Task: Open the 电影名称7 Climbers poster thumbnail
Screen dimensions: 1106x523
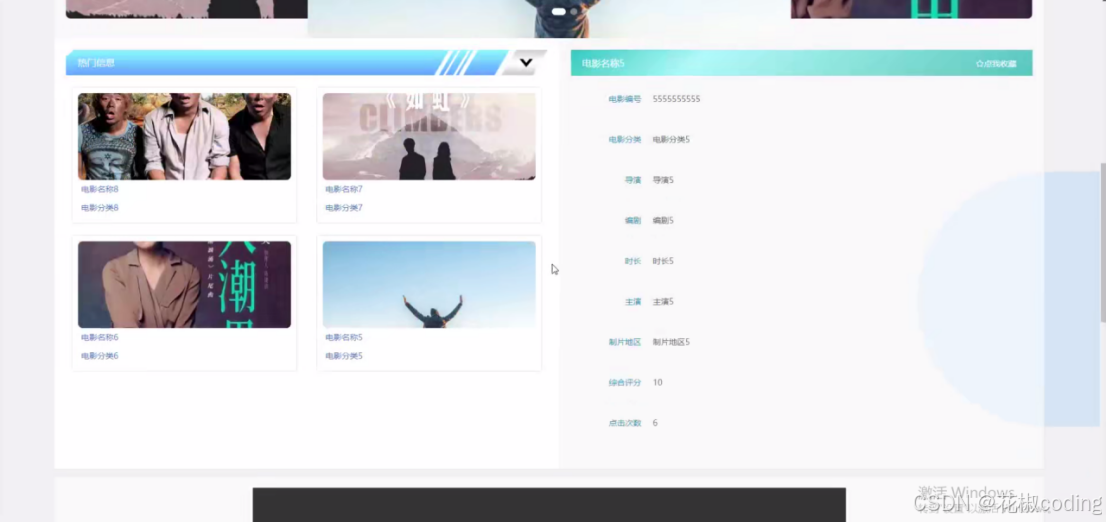Action: coord(429,136)
